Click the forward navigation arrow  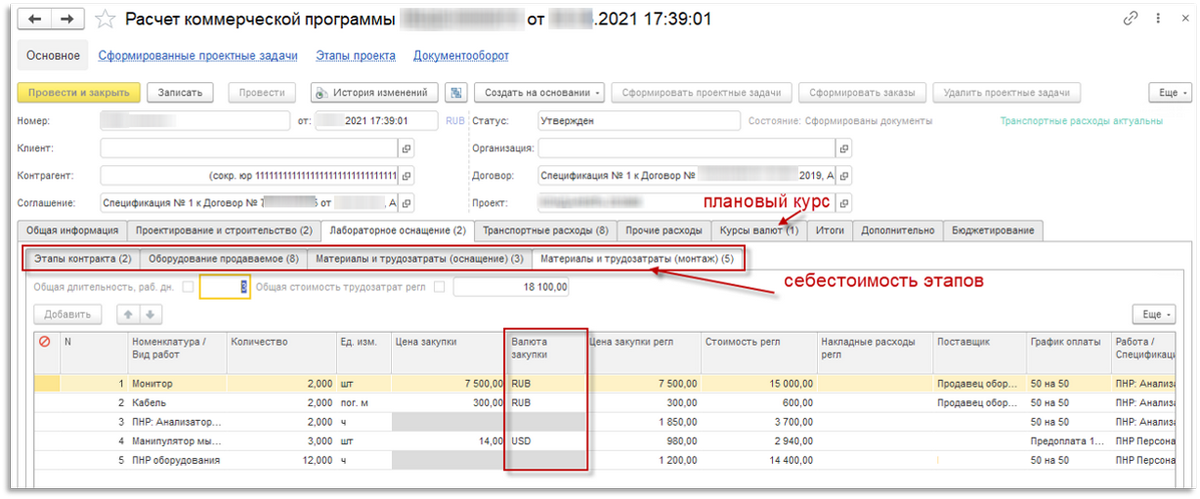point(68,19)
